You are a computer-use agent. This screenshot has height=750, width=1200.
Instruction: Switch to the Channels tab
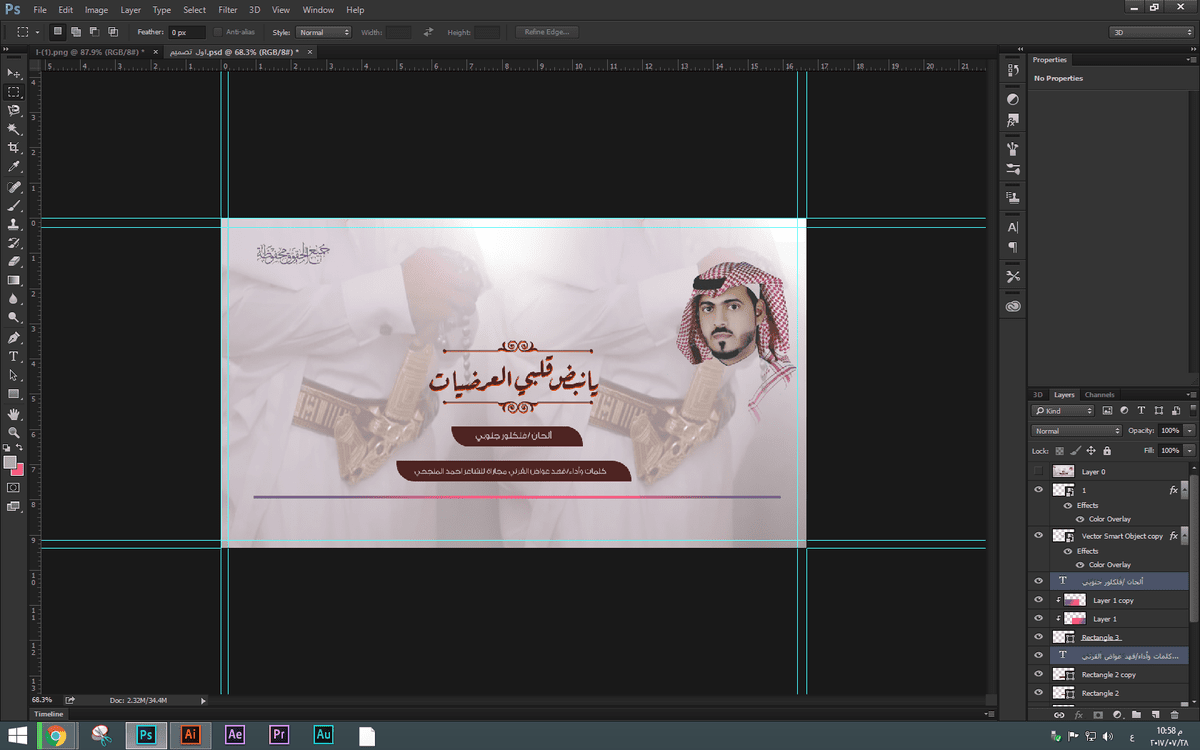point(1099,395)
